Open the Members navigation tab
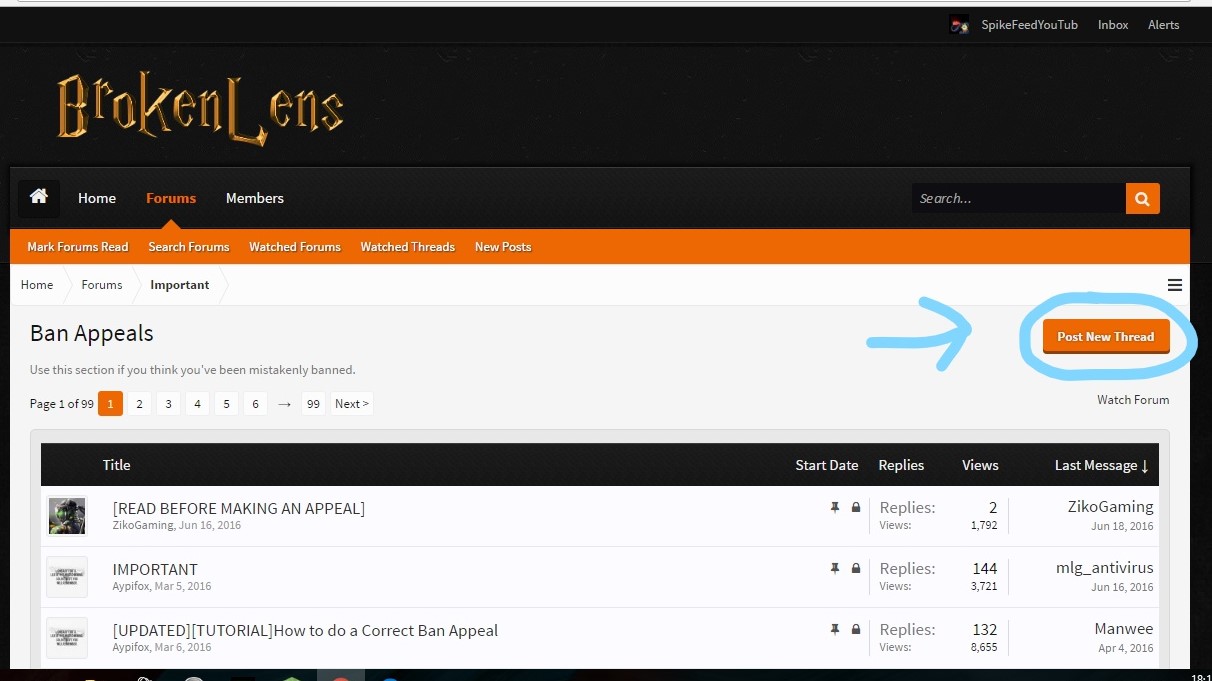 255,198
